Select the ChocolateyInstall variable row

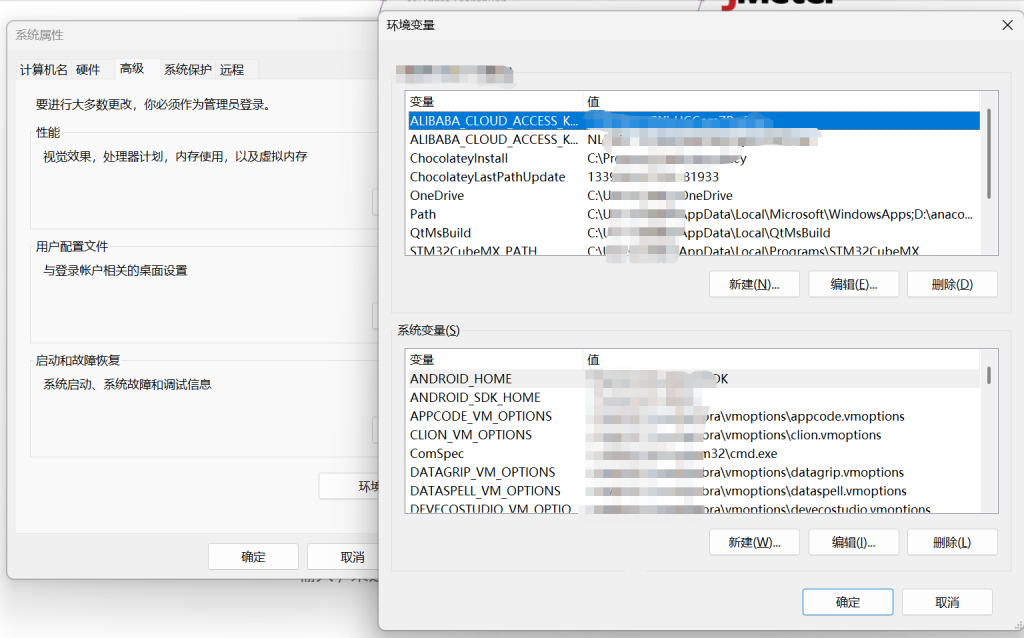(x=459, y=158)
